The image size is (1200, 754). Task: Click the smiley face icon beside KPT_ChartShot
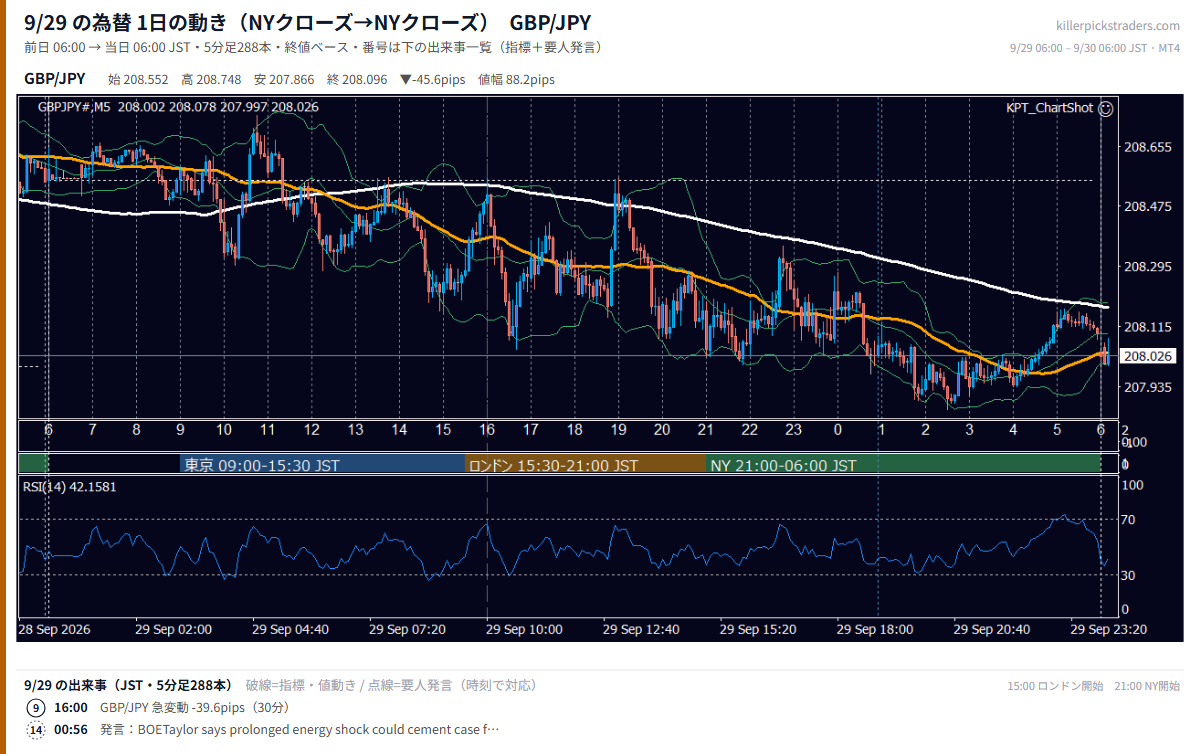click(1105, 108)
